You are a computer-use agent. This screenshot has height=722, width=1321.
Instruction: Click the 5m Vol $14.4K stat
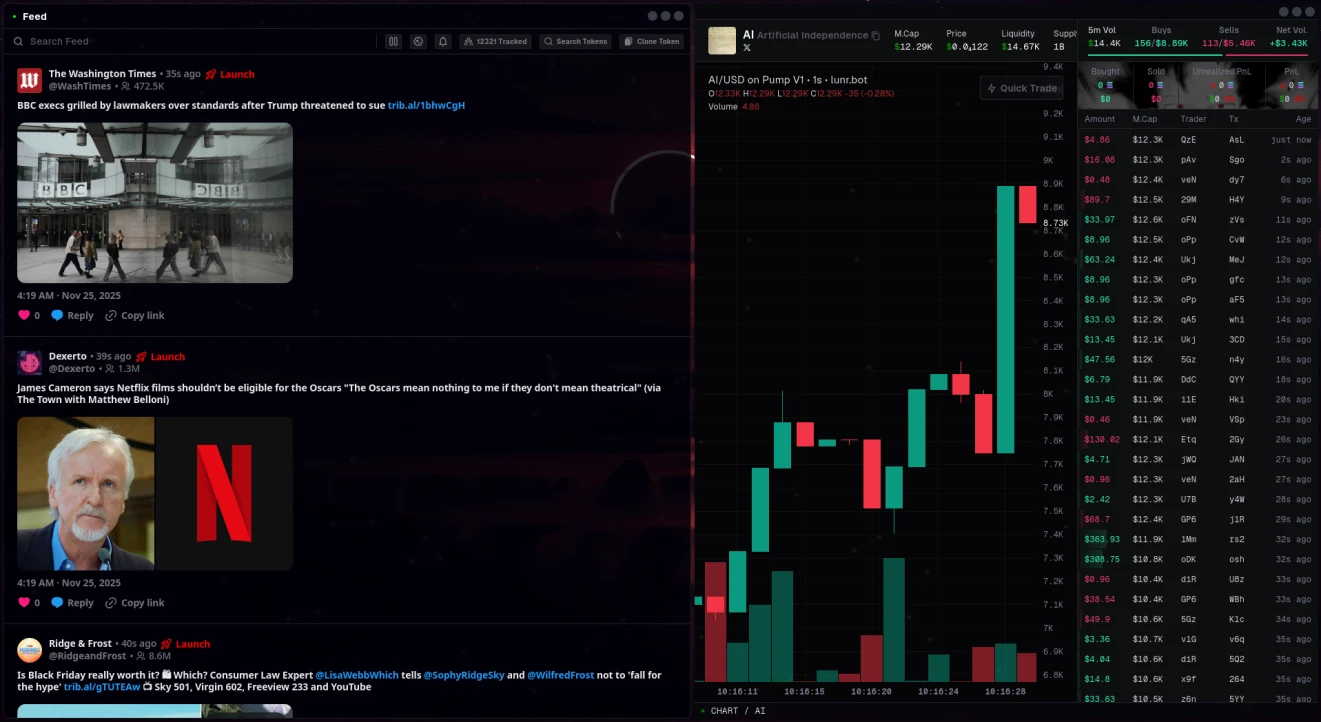[1104, 37]
